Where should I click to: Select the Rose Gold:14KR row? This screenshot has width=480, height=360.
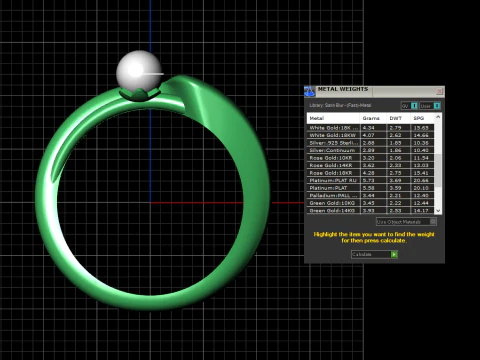coord(370,165)
